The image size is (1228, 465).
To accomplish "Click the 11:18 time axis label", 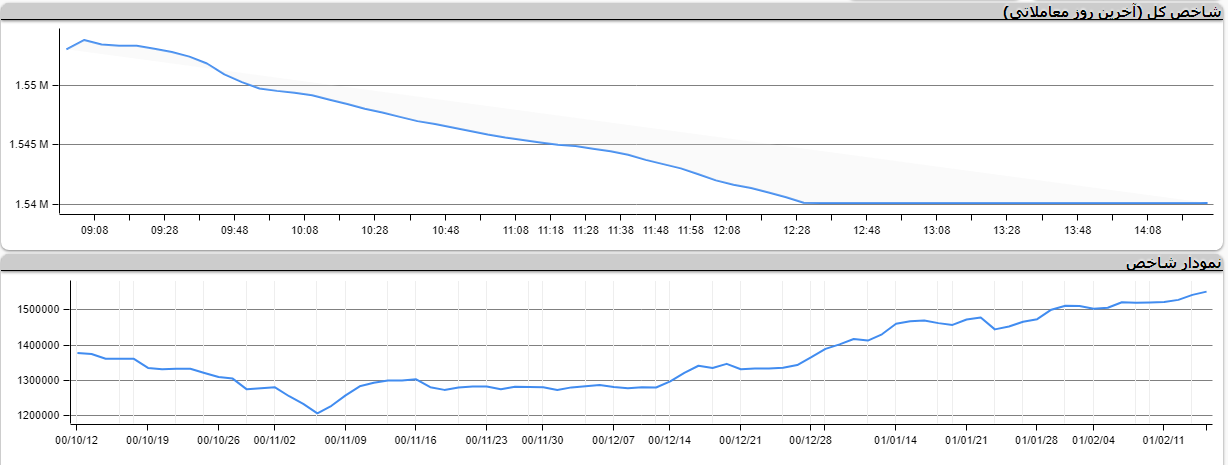I will click(551, 230).
